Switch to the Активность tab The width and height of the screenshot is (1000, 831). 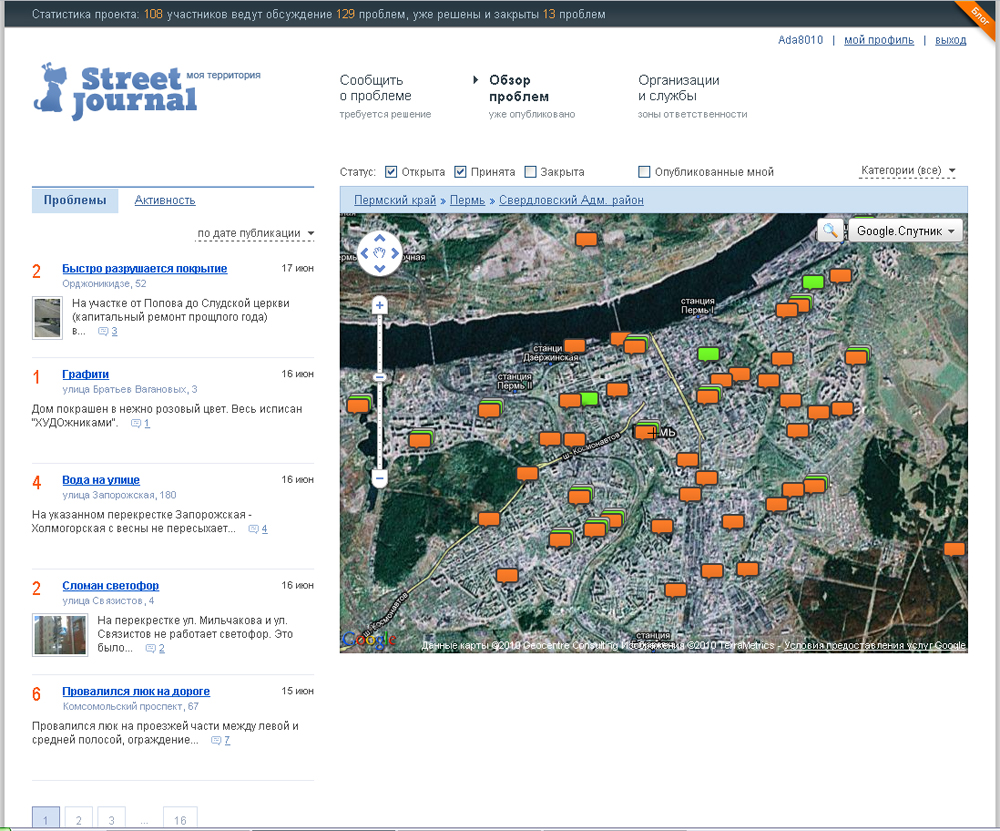click(165, 200)
